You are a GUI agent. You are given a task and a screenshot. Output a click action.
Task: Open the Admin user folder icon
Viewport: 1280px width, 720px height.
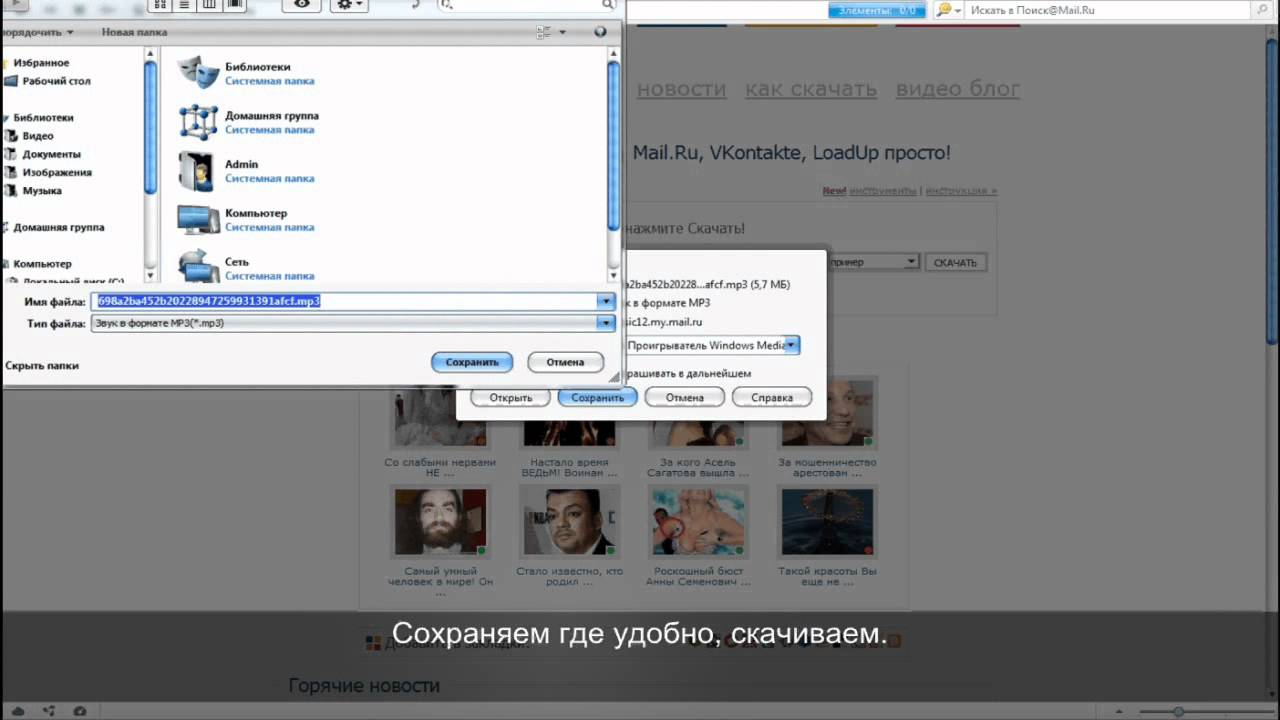[196, 171]
